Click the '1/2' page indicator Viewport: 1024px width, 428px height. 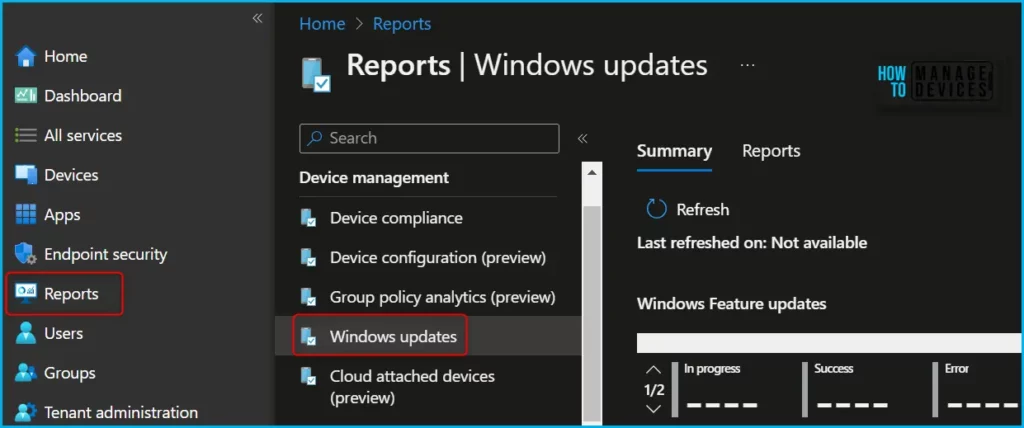point(654,390)
